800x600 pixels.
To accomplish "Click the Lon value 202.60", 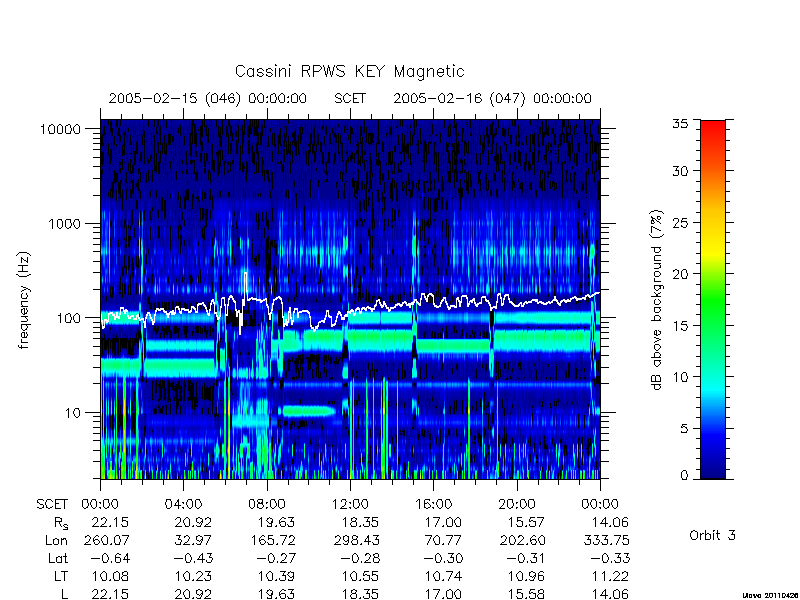I will click(x=522, y=540).
